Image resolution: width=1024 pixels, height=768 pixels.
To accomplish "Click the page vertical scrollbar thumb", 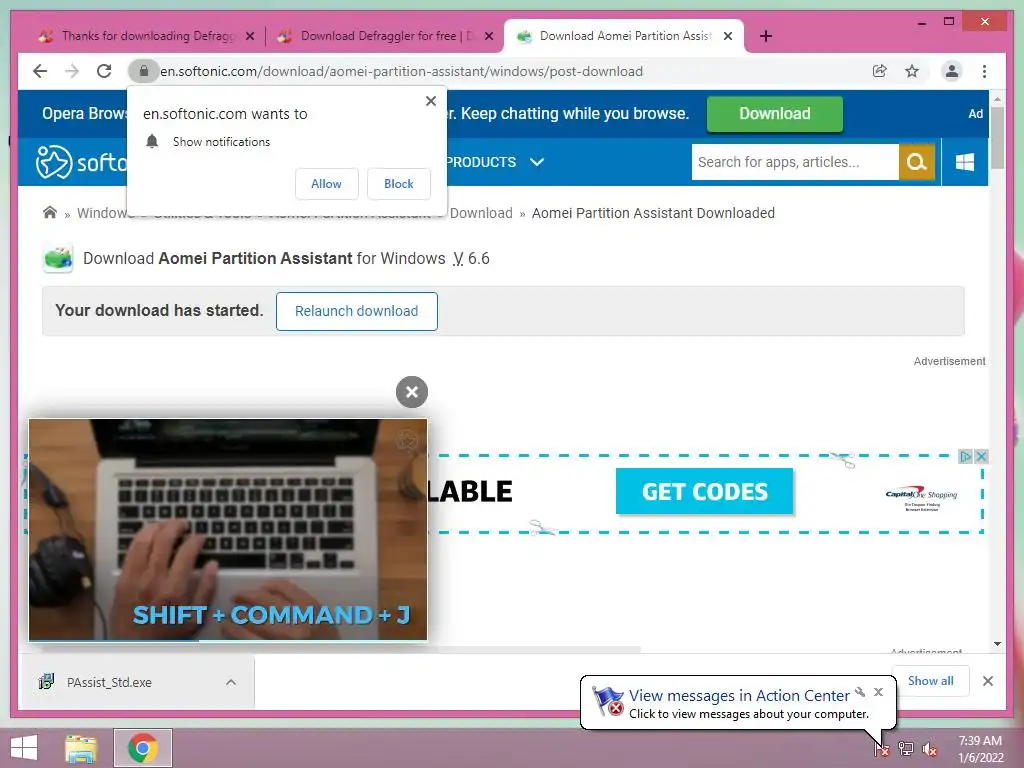I will click(997, 138).
